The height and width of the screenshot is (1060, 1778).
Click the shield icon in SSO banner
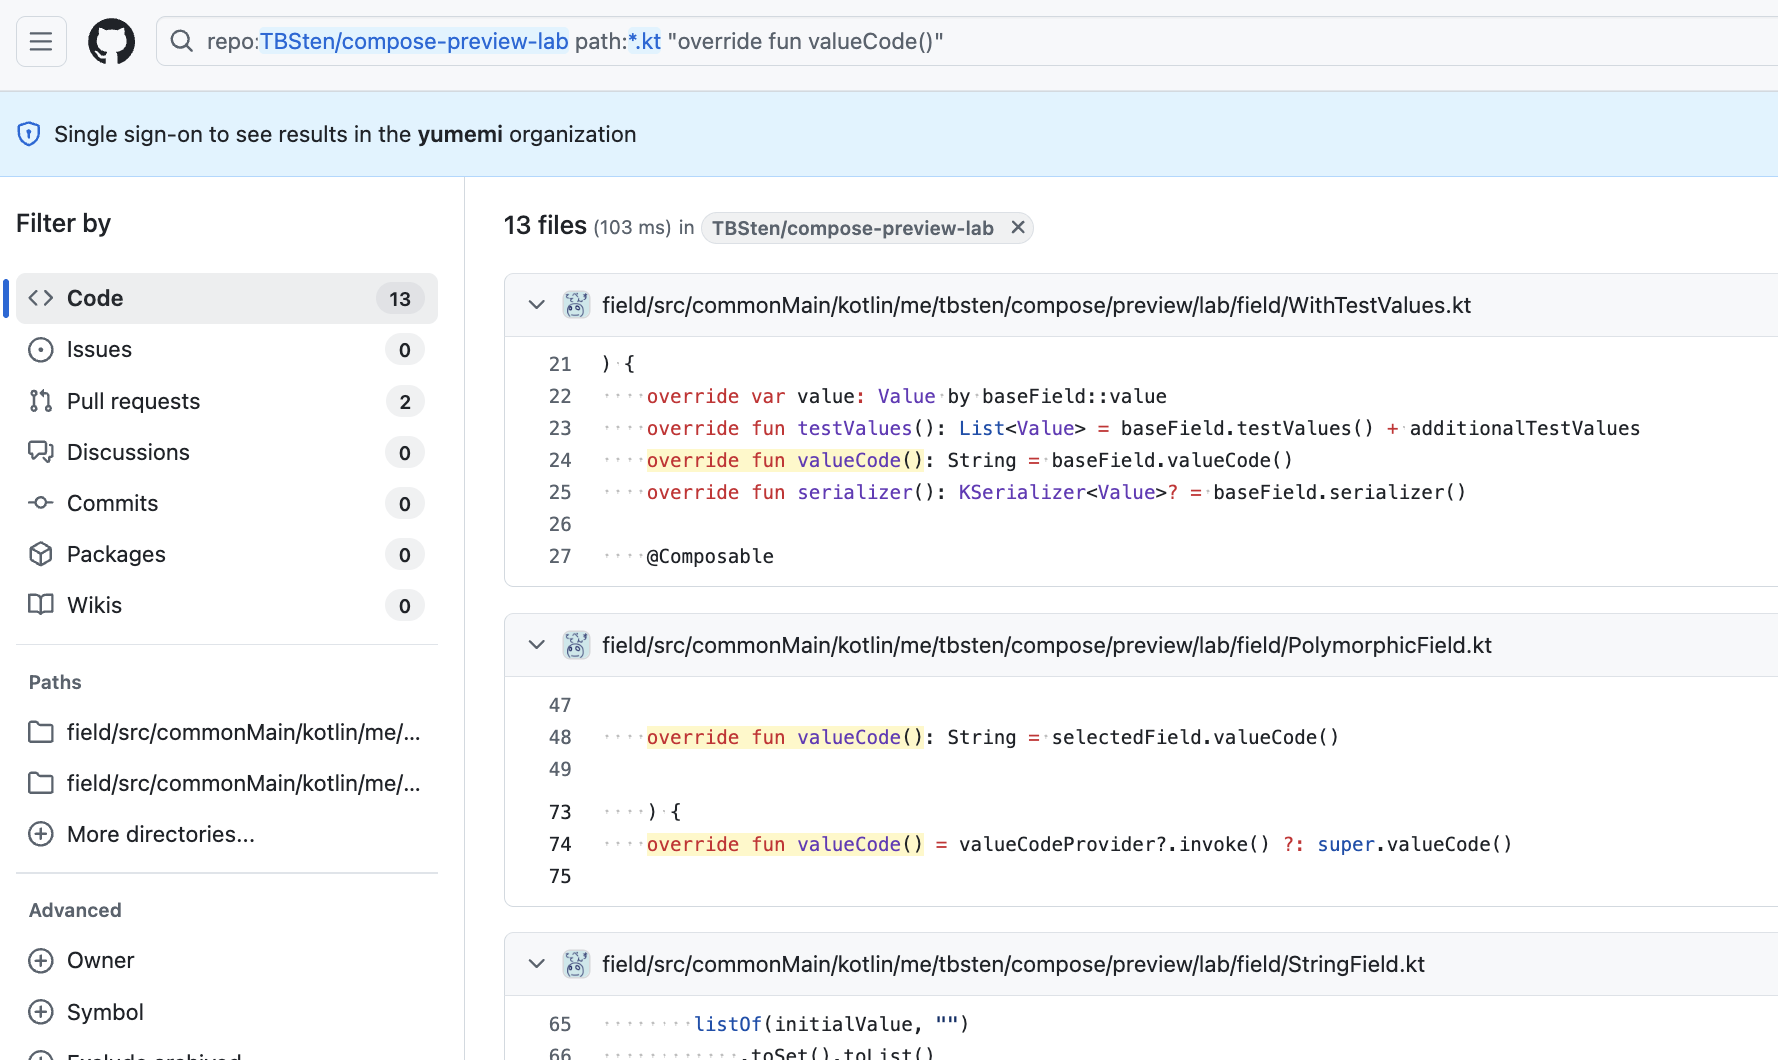[x=29, y=134]
